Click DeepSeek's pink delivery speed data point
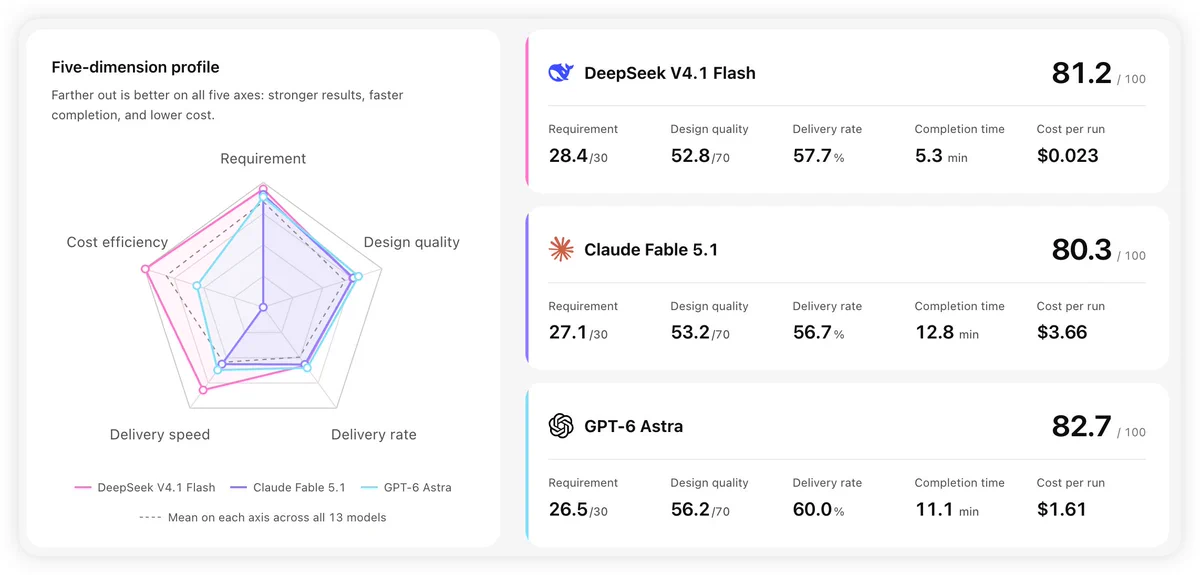Image resolution: width=1200 pixels, height=575 pixels. [x=203, y=390]
